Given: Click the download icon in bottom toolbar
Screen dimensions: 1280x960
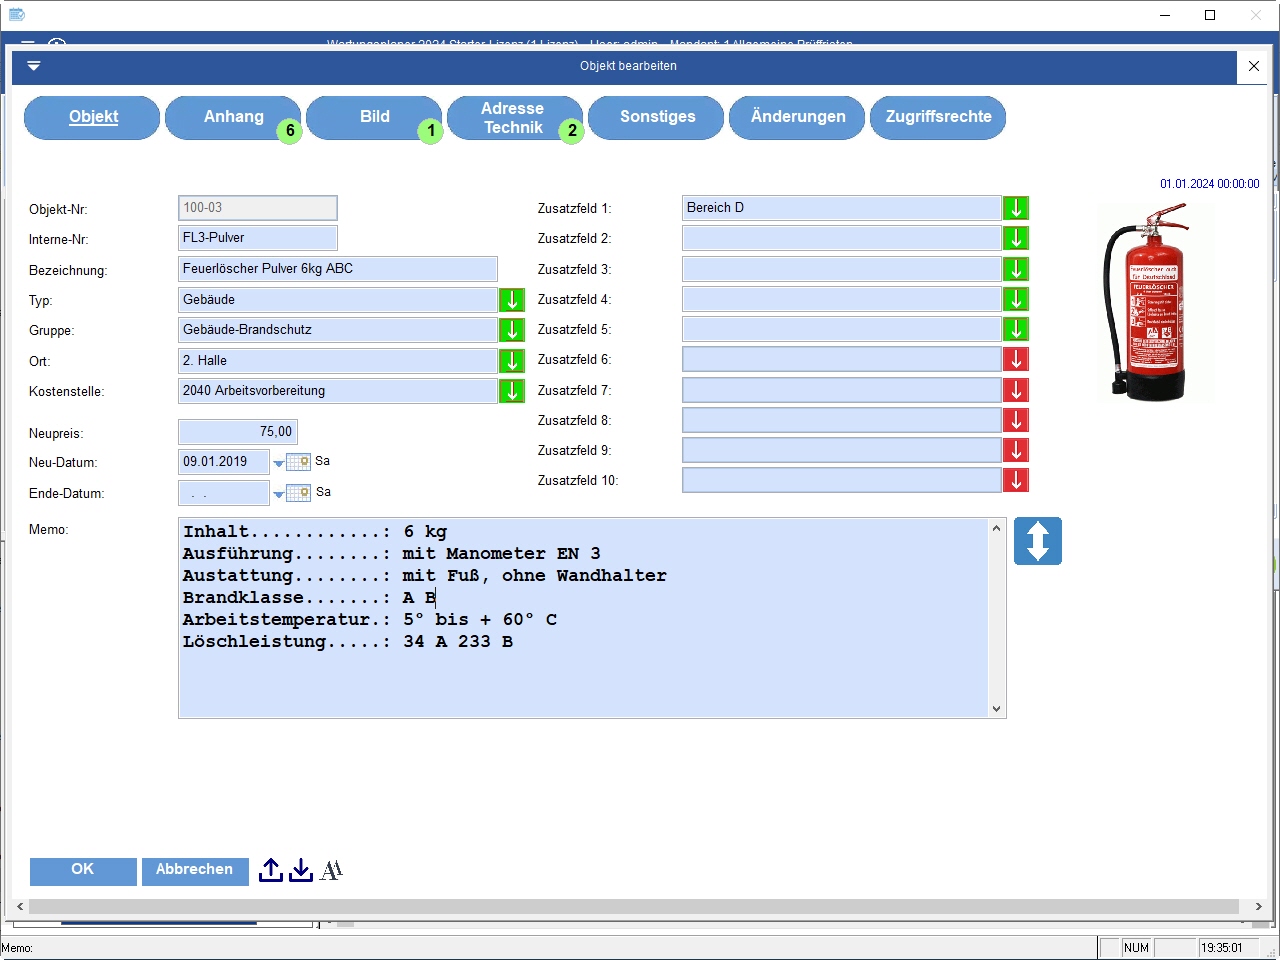Looking at the screenshot, I should coord(301,871).
